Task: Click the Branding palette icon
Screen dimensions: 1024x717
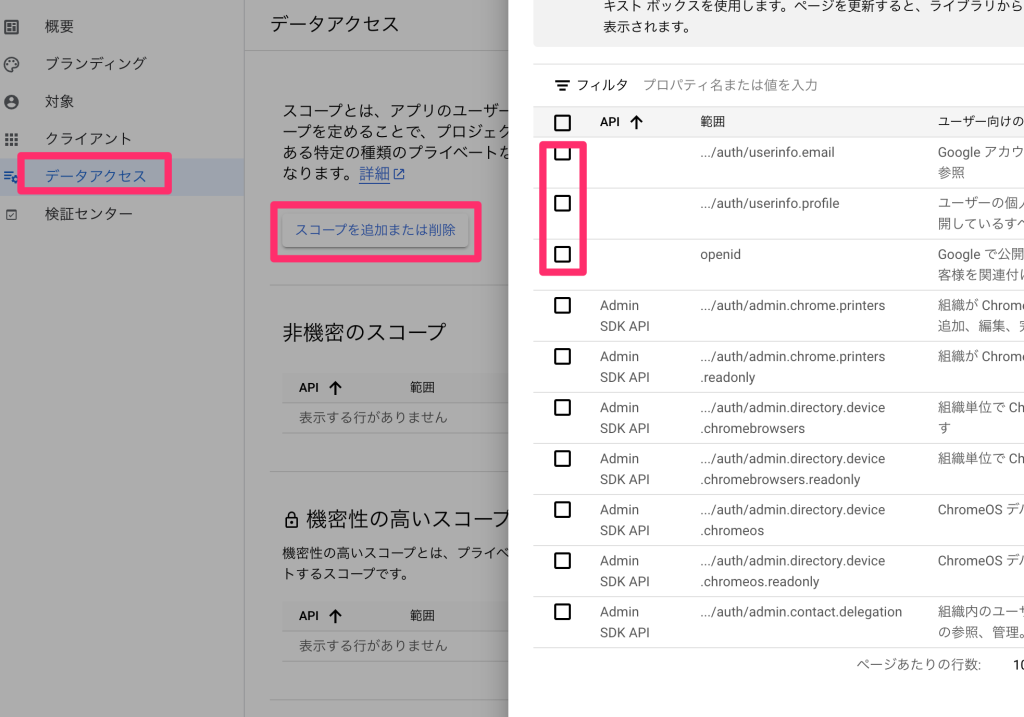Action: pos(12,64)
